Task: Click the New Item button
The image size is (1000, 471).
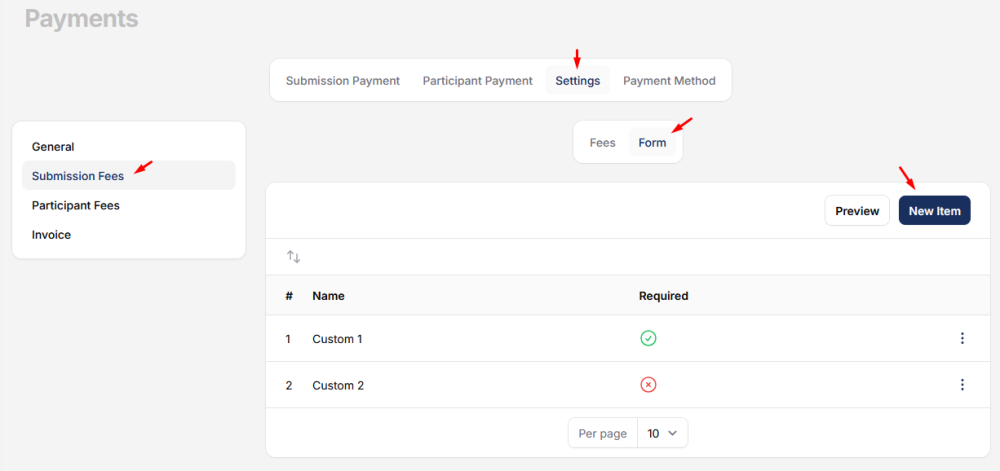Action: pyautogui.click(x=934, y=211)
